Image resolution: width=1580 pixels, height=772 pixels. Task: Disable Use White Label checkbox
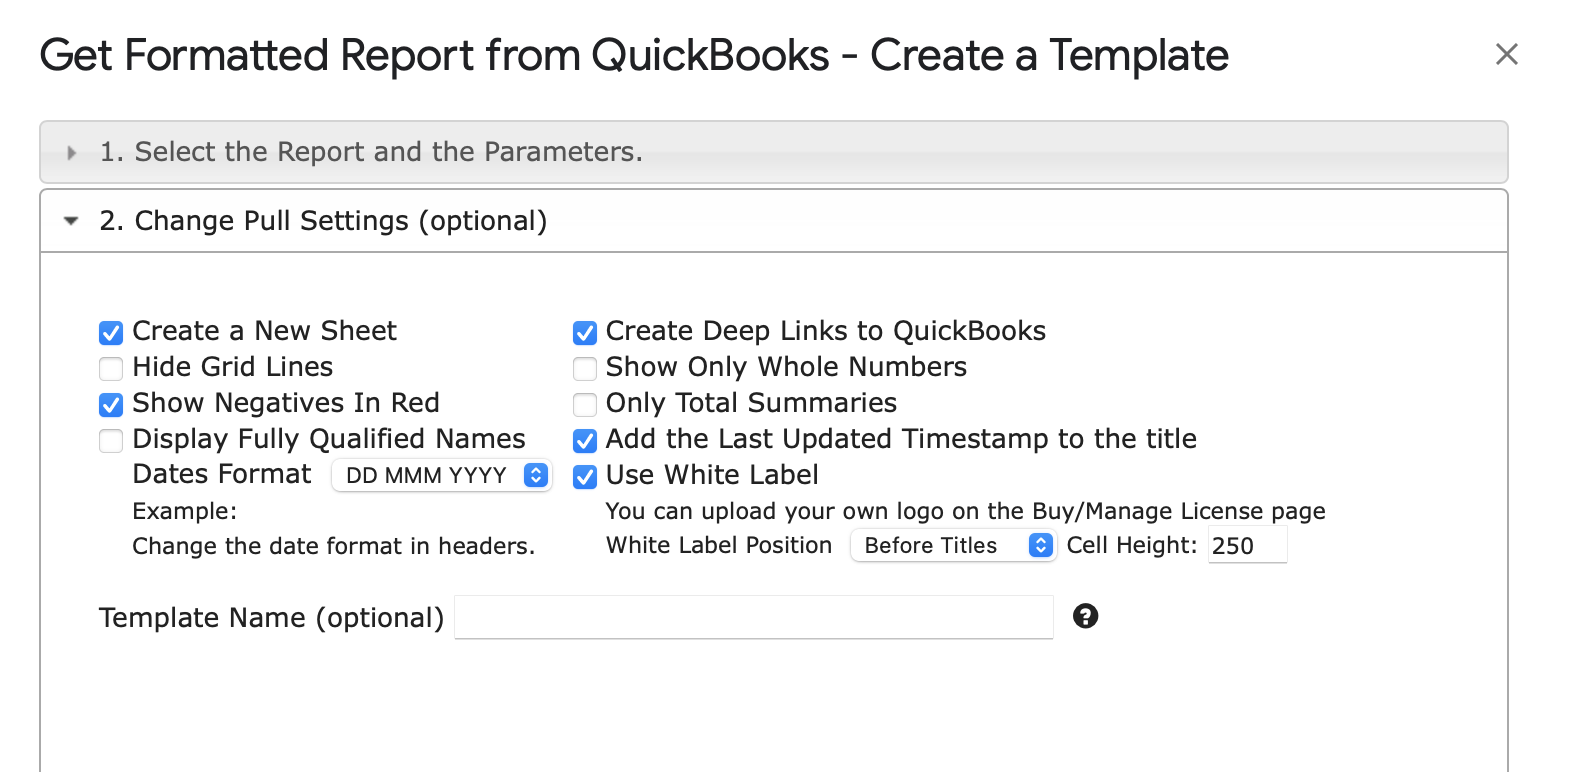[585, 476]
